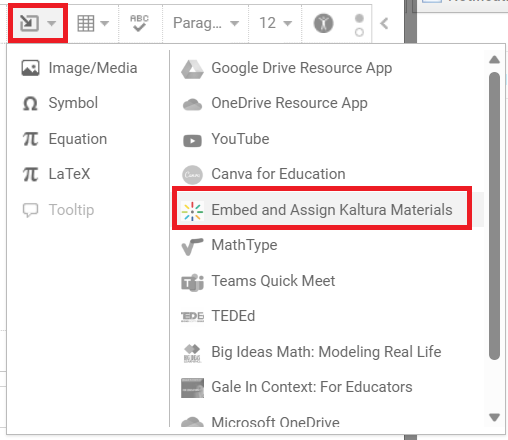Expand the insert table dropdown
Screen dimensions: 508x440
pos(93,23)
